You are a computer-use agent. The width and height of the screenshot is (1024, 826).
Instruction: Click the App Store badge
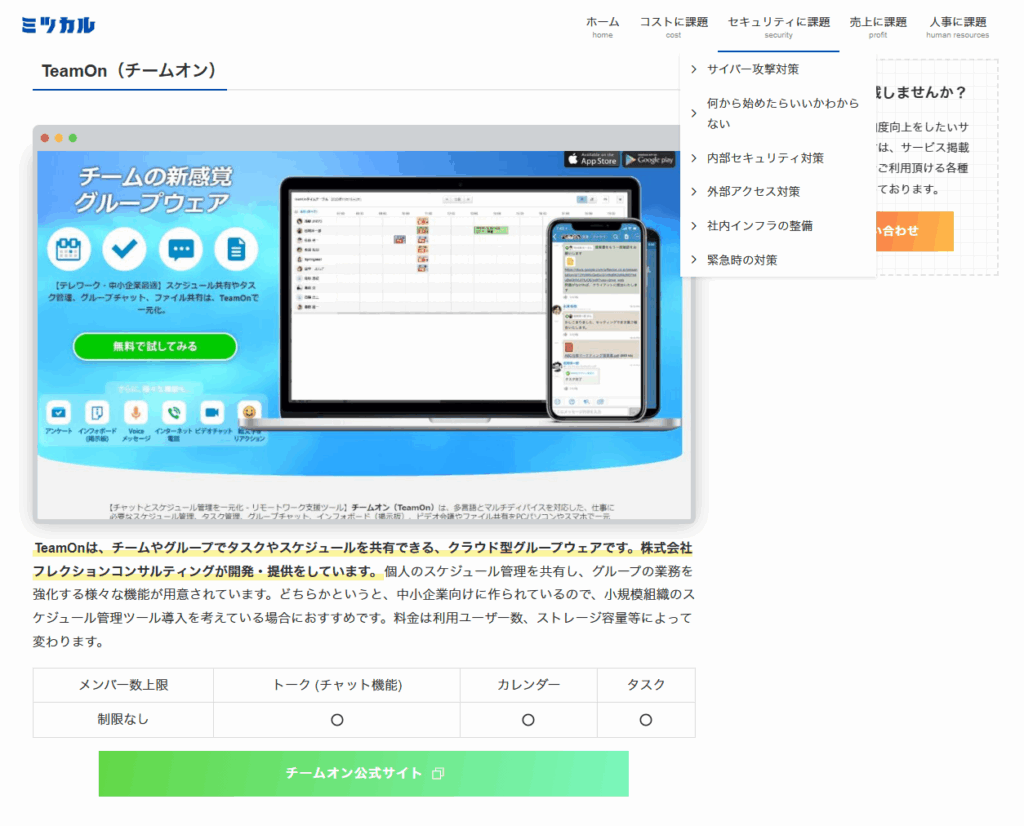(x=592, y=159)
